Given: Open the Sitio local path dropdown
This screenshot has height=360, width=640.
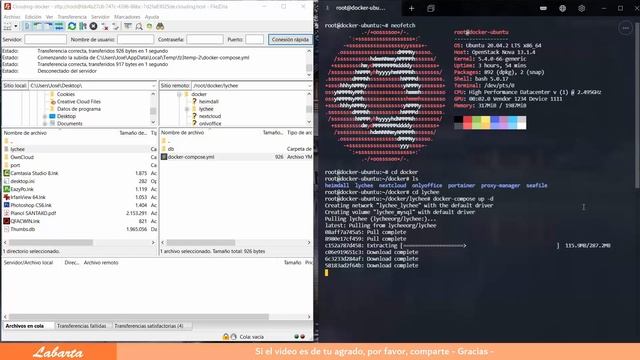Looking at the screenshot, I should (x=153, y=86).
